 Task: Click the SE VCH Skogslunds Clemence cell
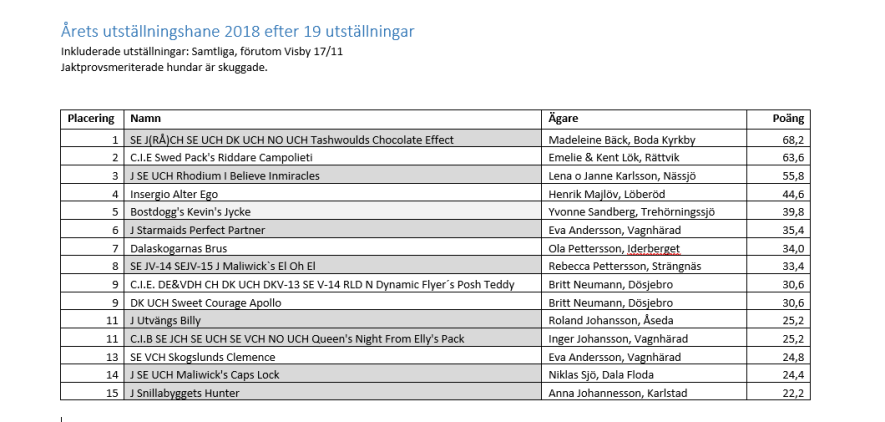(x=332, y=357)
